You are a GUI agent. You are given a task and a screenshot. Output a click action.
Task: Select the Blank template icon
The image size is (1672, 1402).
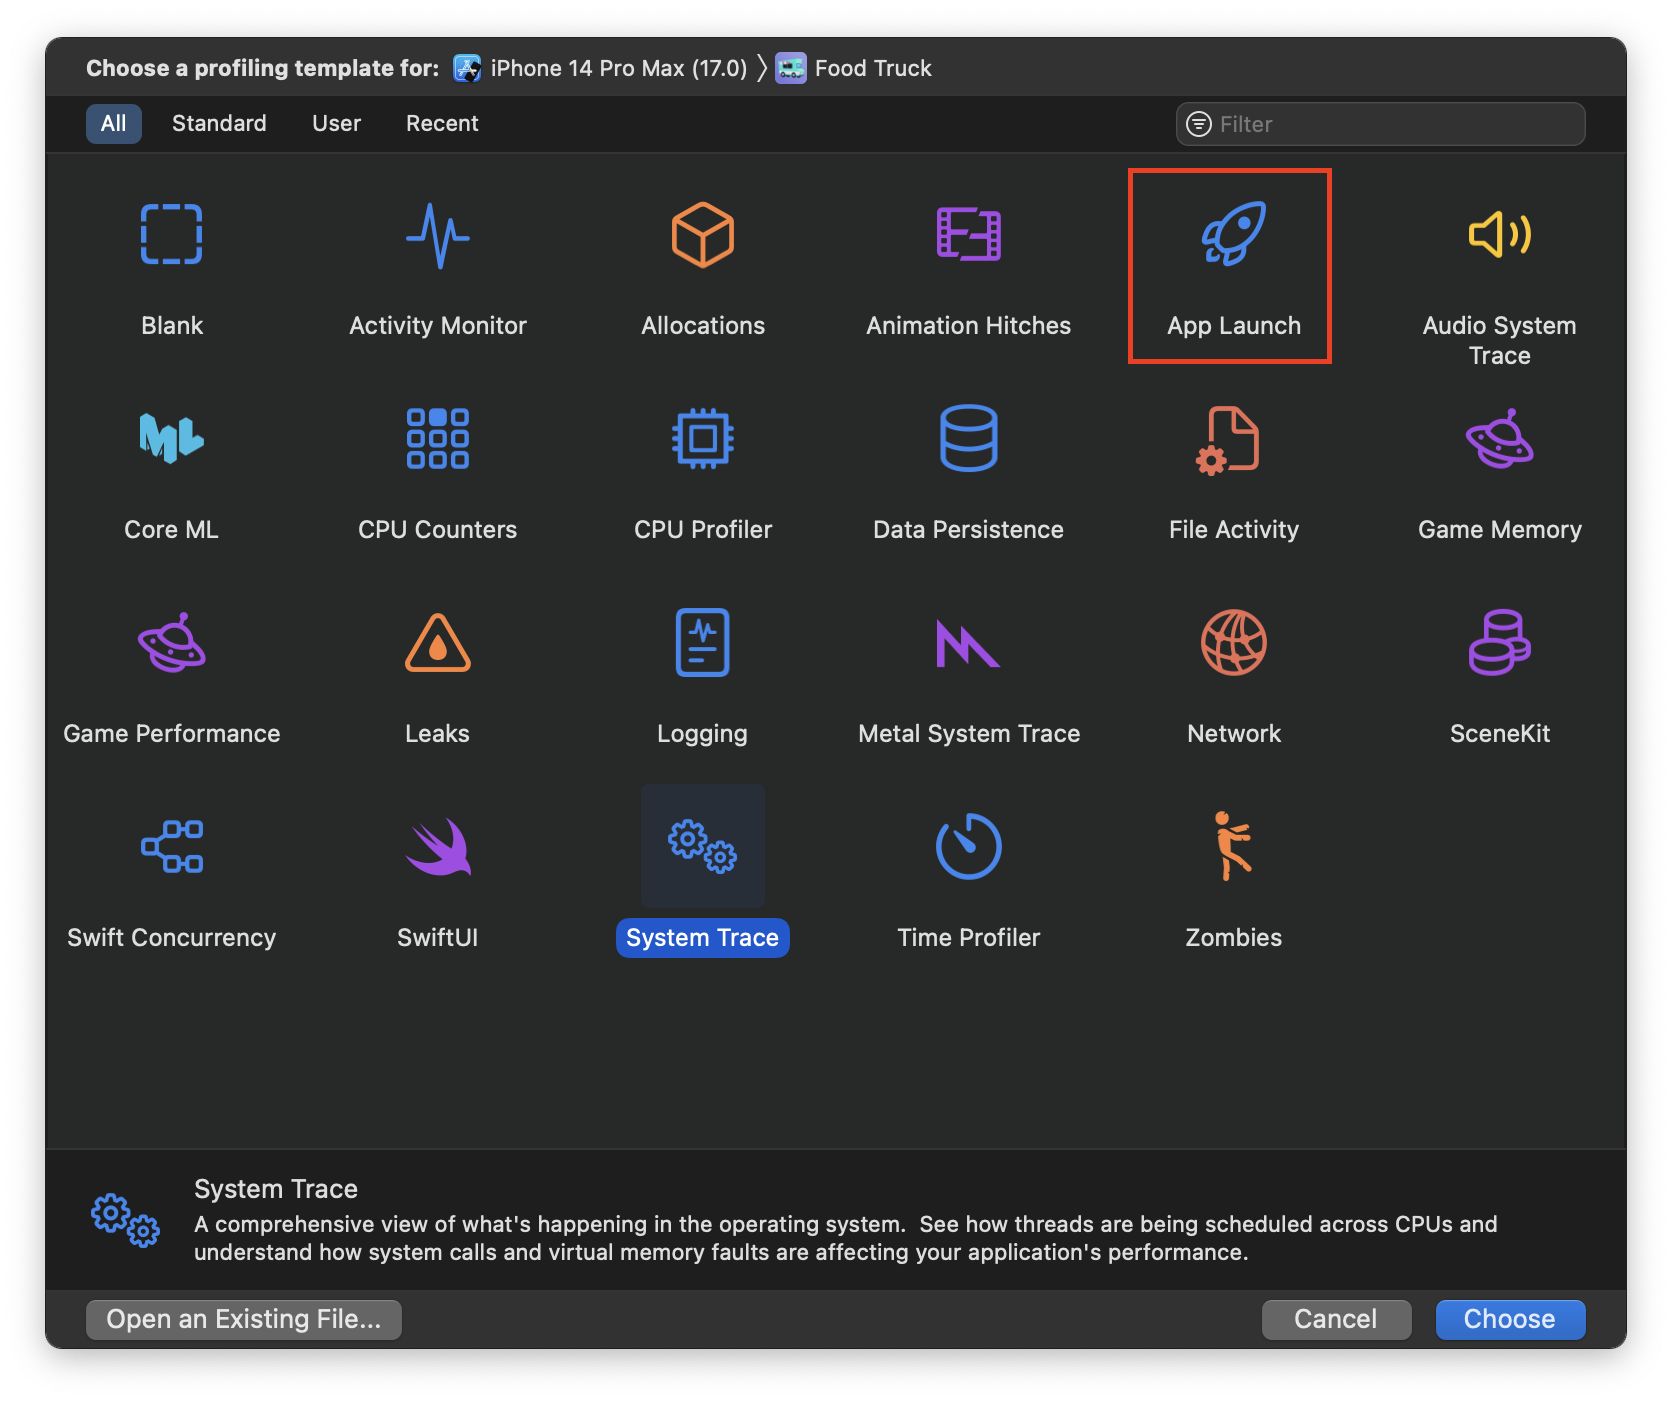coord(171,235)
